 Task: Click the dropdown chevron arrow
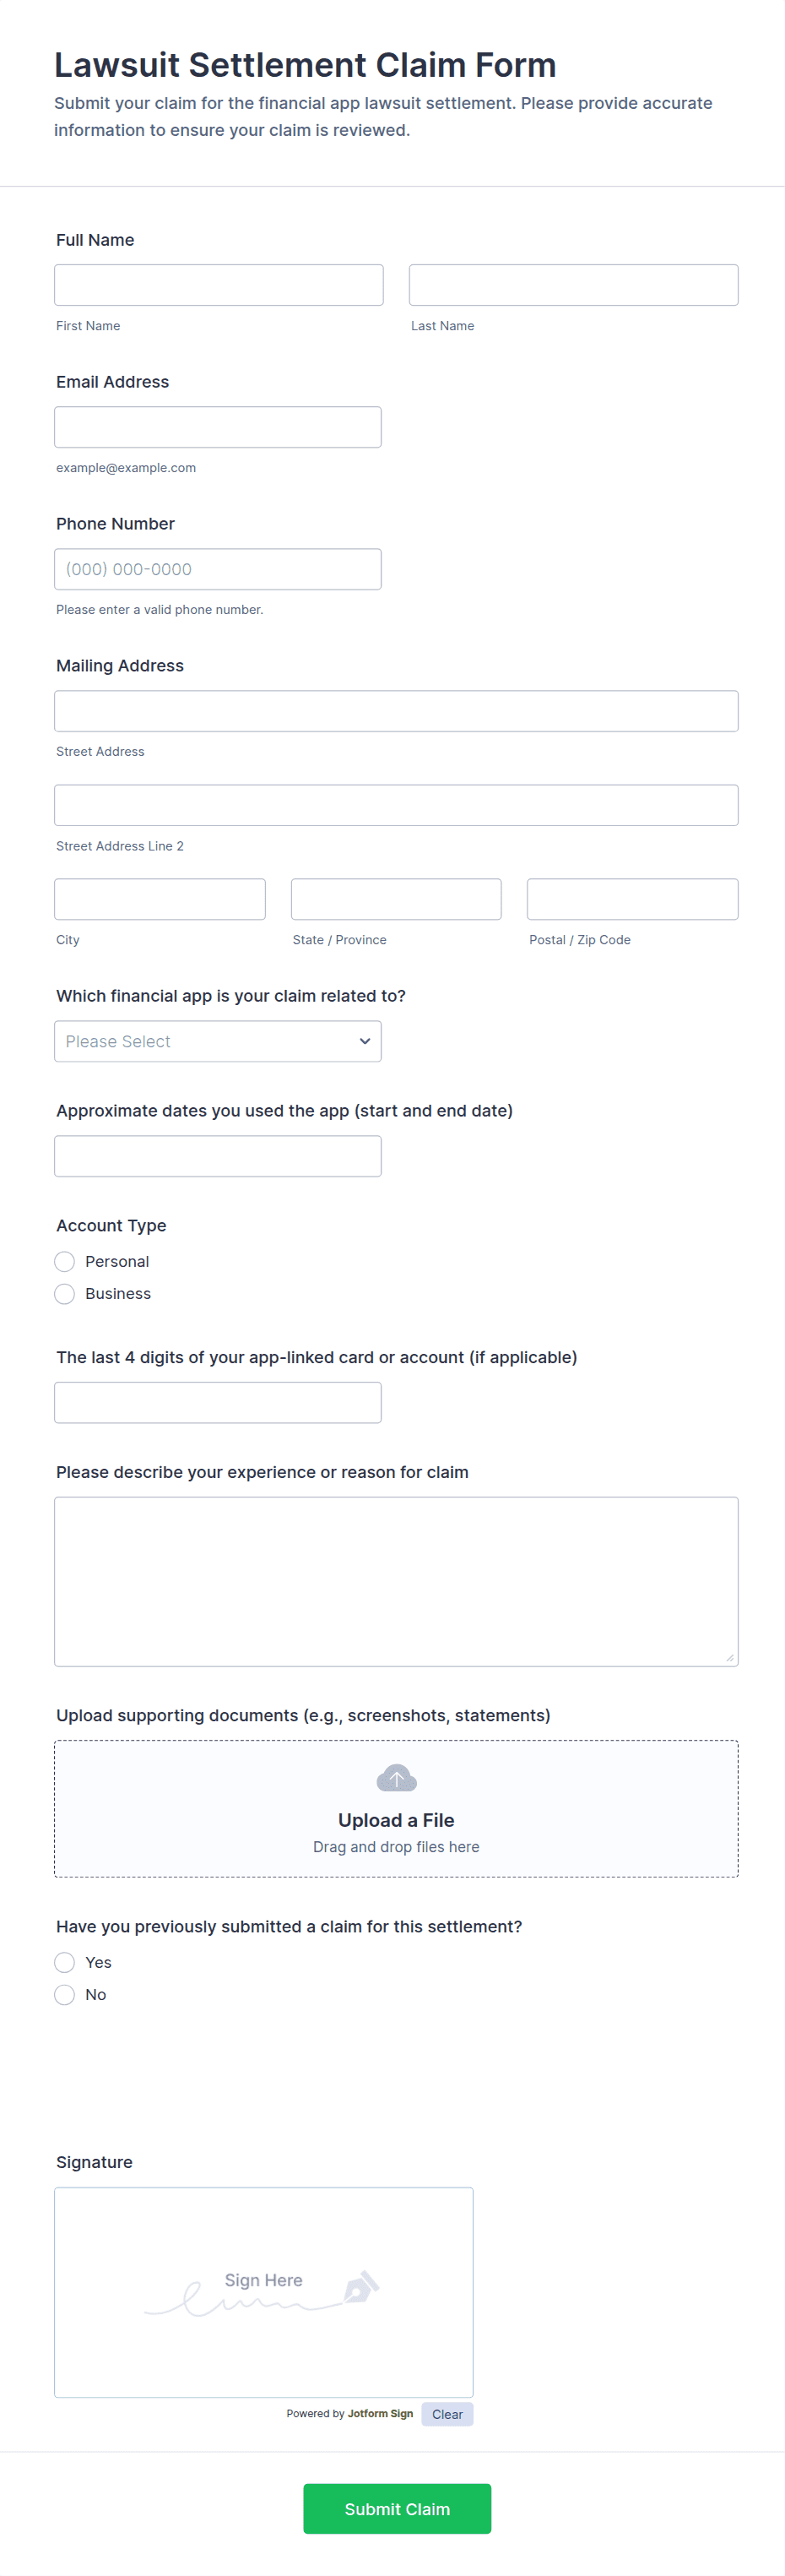click(365, 1041)
